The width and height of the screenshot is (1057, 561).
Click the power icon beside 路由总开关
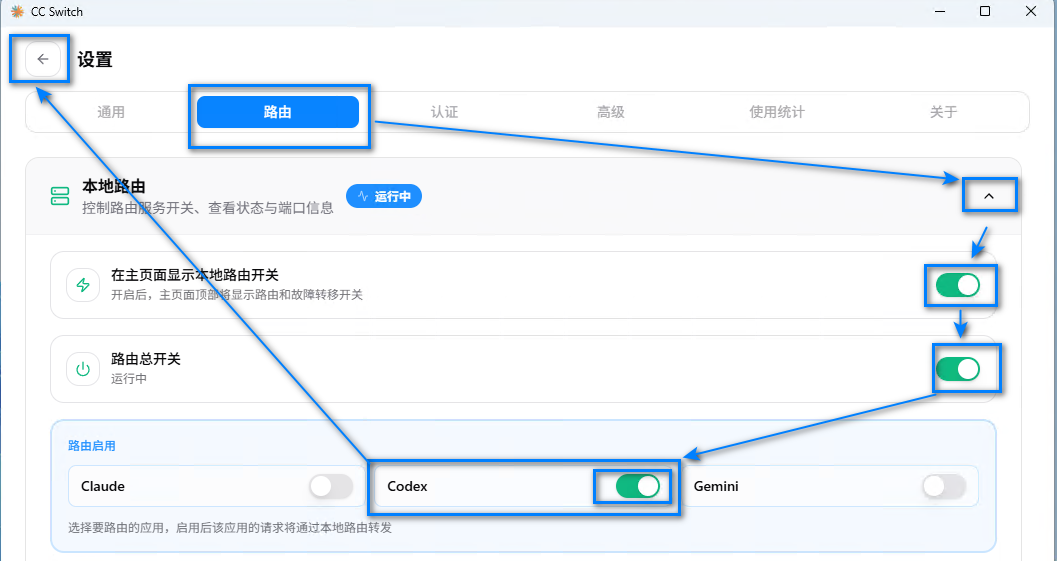83,369
